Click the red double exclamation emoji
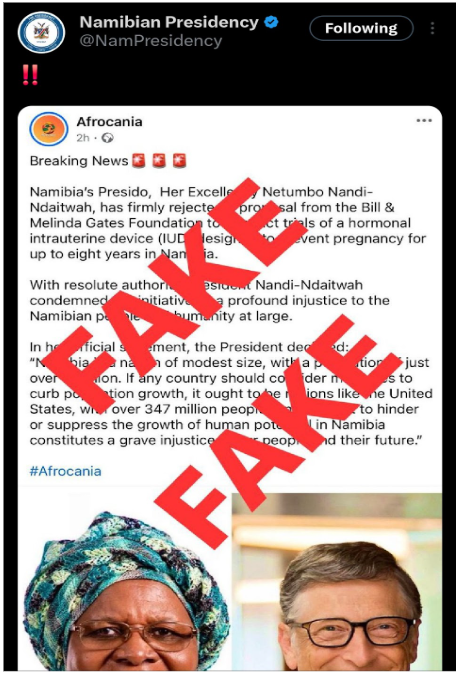Viewport: 458px width, 673px height. tap(30, 75)
